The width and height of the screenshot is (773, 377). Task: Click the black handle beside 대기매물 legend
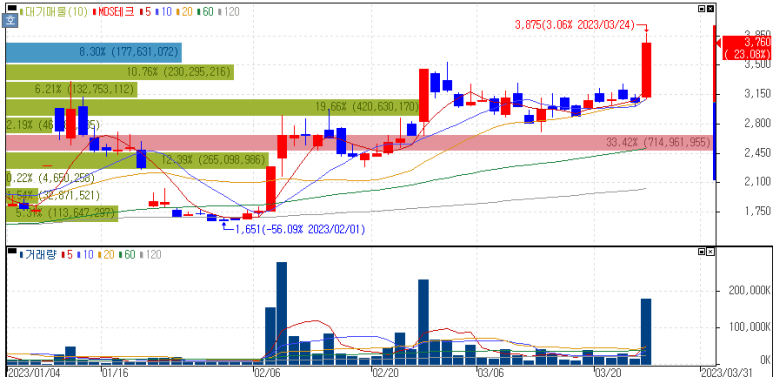(12, 8)
